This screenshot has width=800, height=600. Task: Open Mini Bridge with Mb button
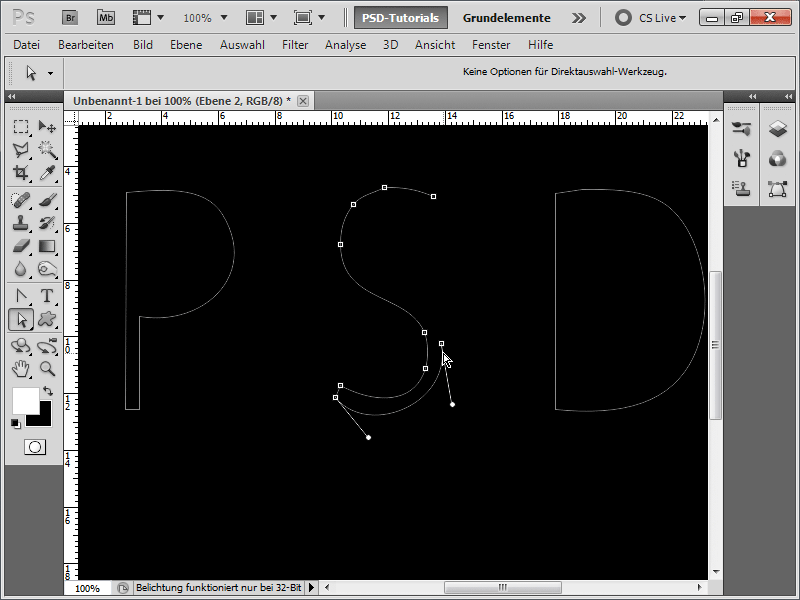pos(106,18)
